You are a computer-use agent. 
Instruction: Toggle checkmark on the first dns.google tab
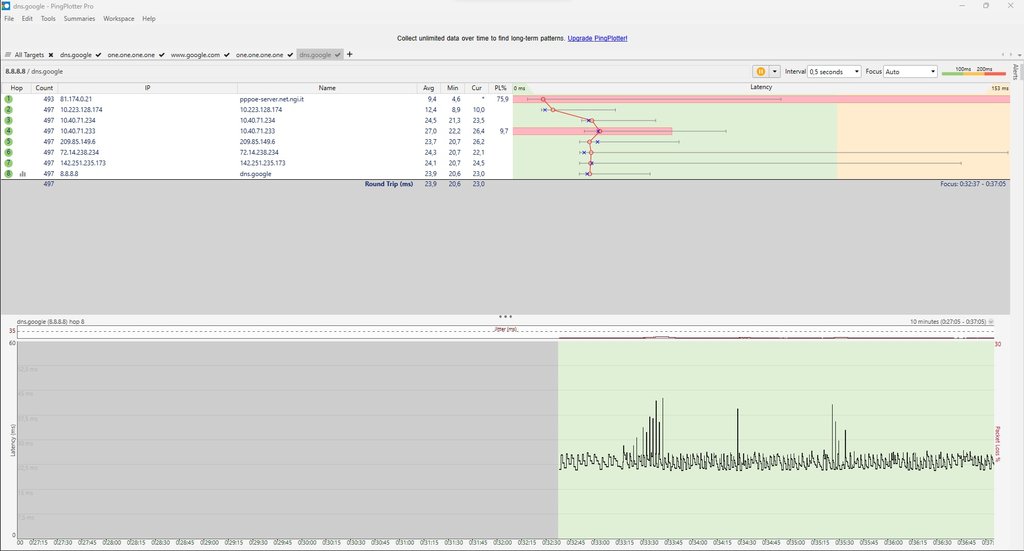coord(98,54)
